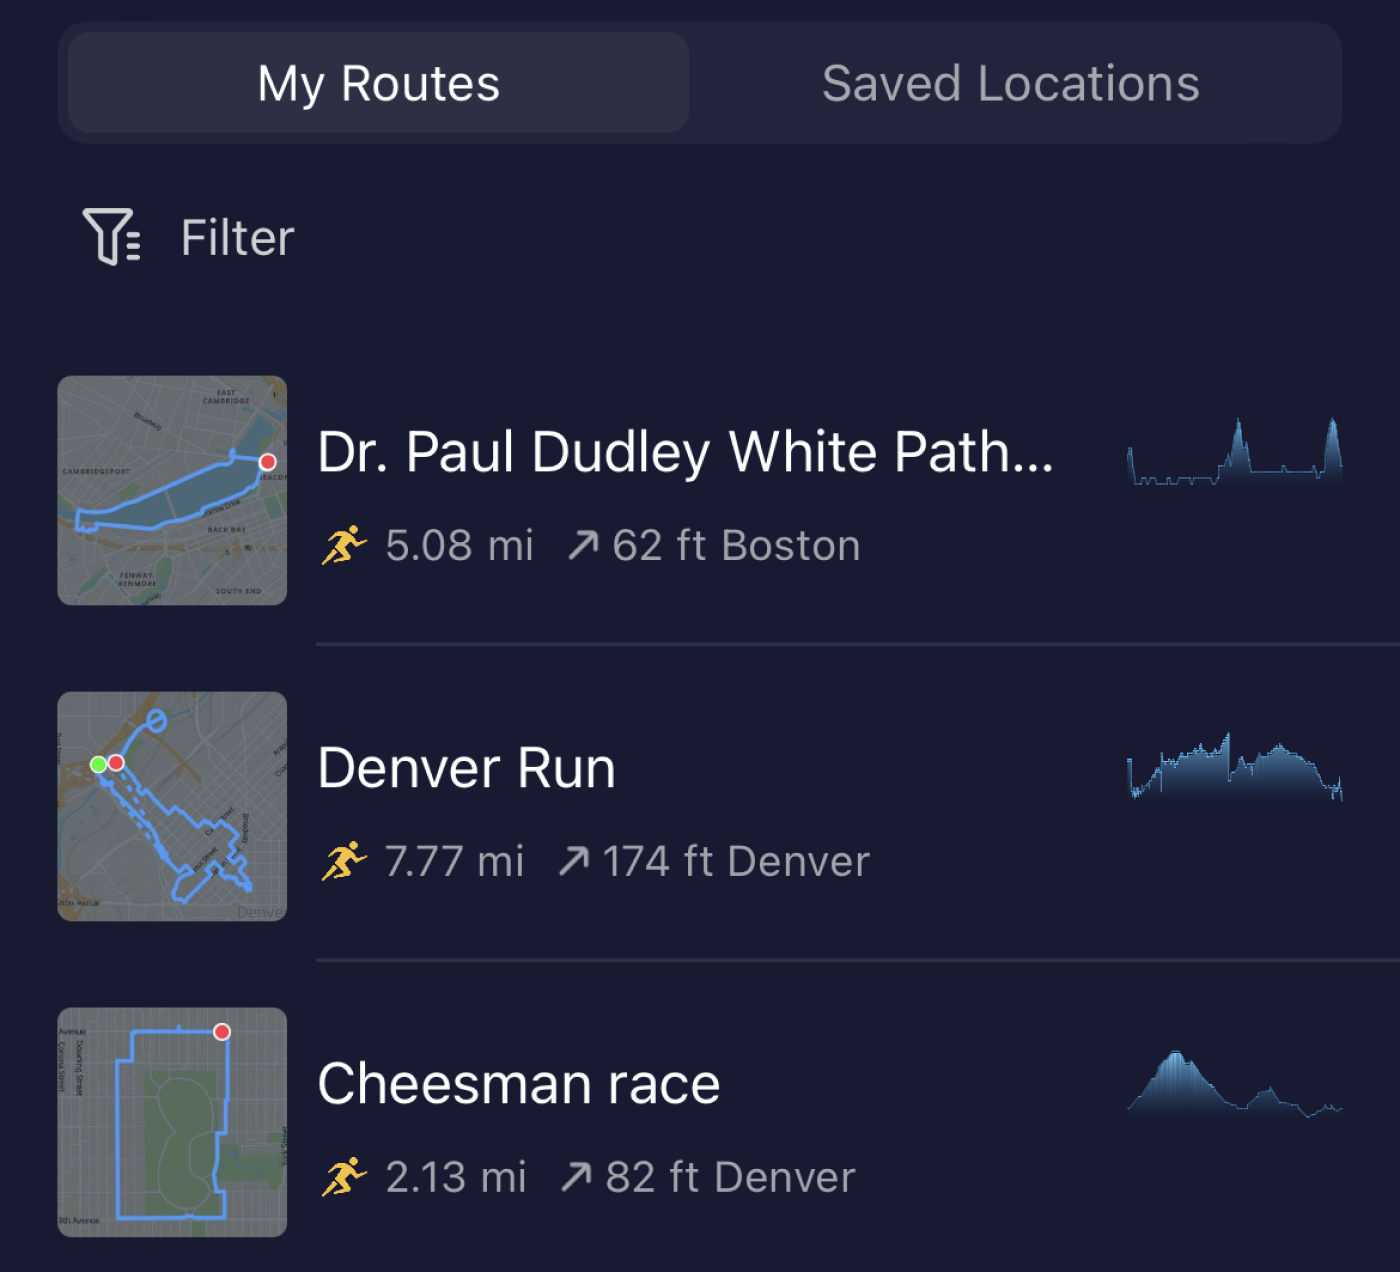Viewport: 1400px width, 1272px height.
Task: View the Denver Run elevation profile chart
Action: pyautogui.click(x=1234, y=768)
